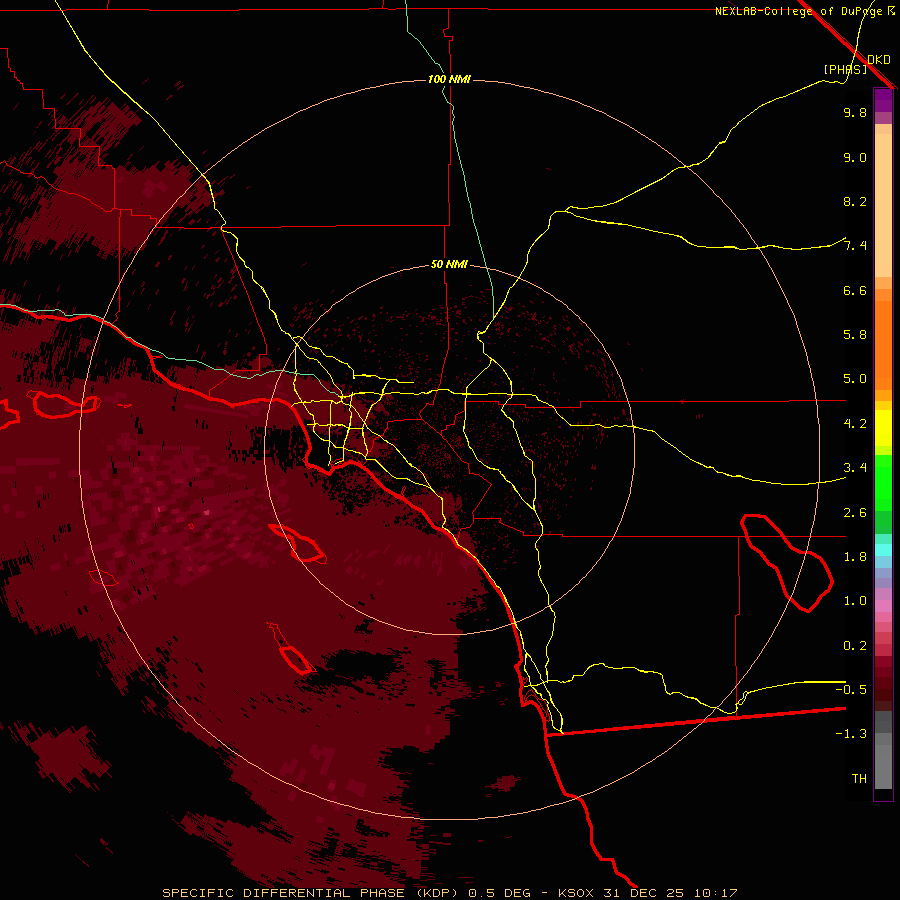Click the 0.2 color scale value
This screenshot has width=900, height=900.
point(855,646)
